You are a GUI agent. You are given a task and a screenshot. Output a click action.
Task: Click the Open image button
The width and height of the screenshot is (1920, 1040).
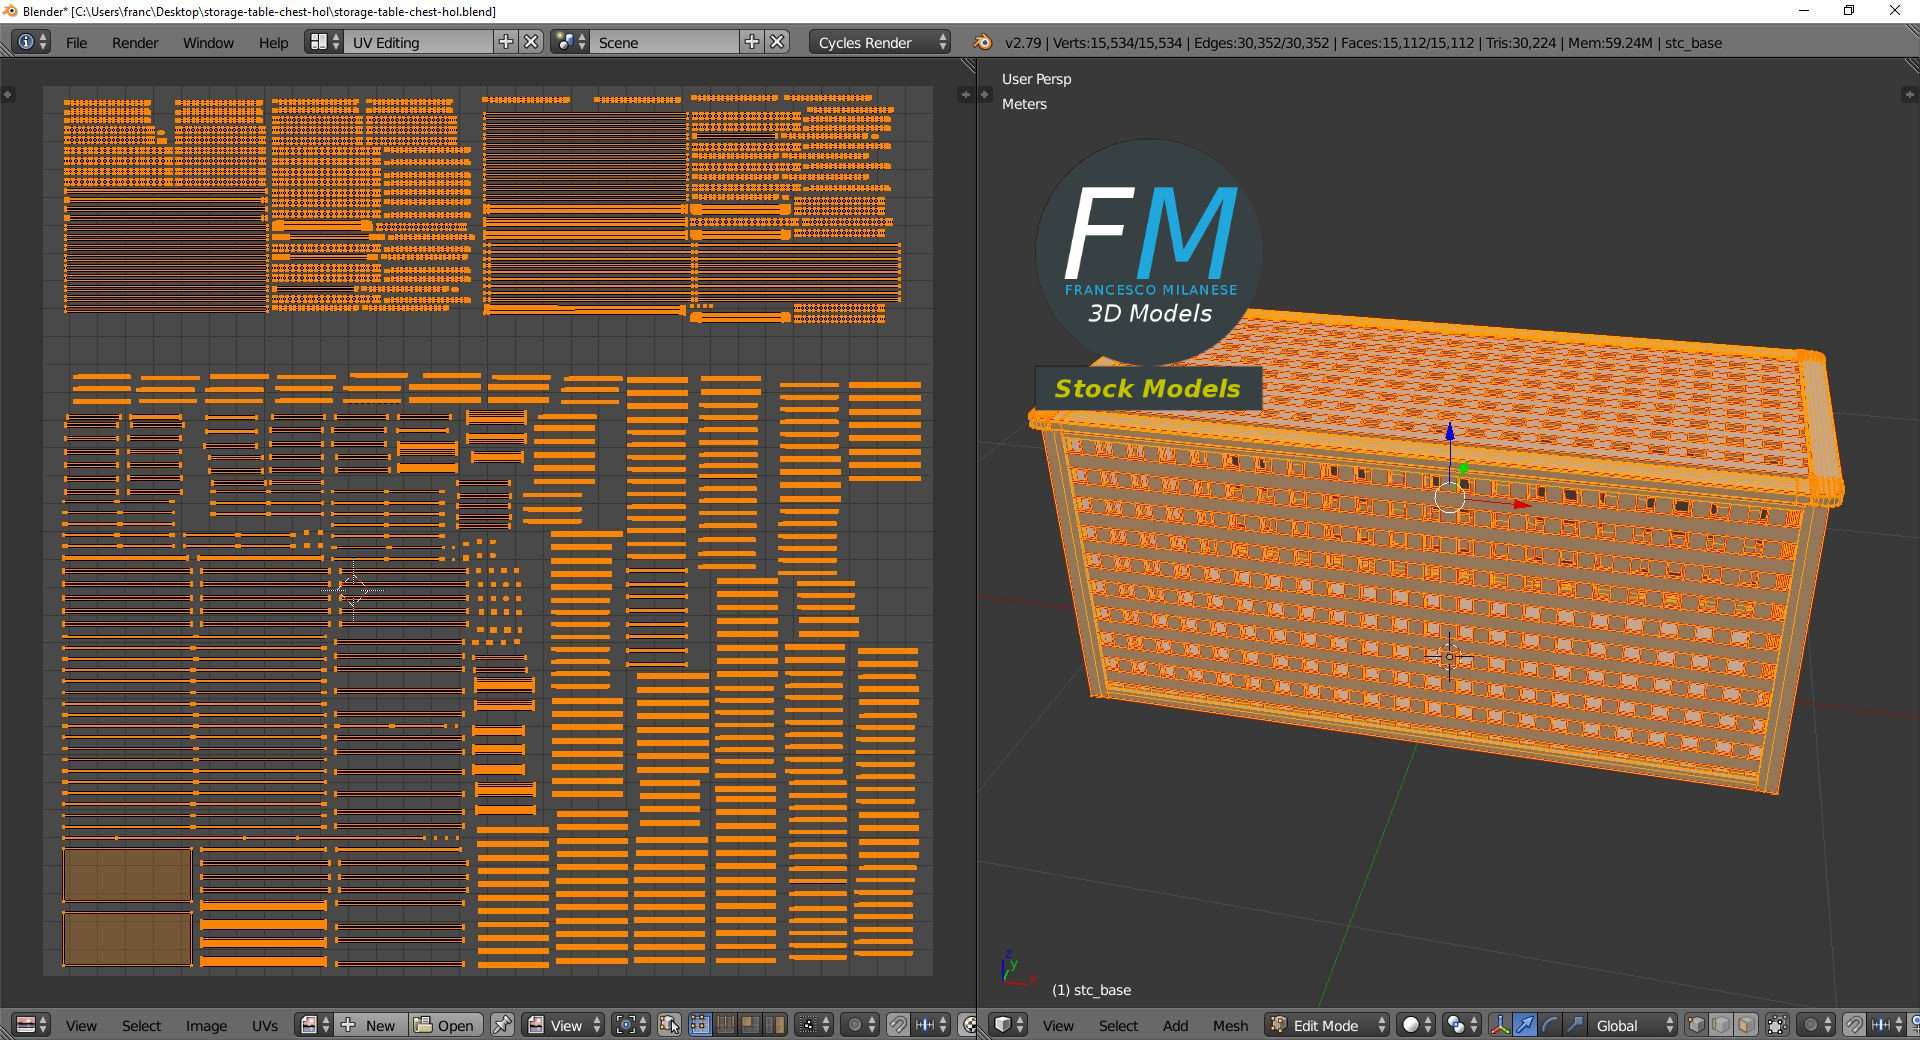[445, 1025]
